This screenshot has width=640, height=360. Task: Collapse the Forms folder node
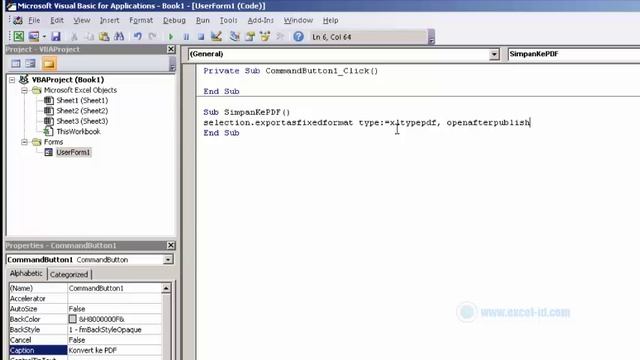coord(24,142)
